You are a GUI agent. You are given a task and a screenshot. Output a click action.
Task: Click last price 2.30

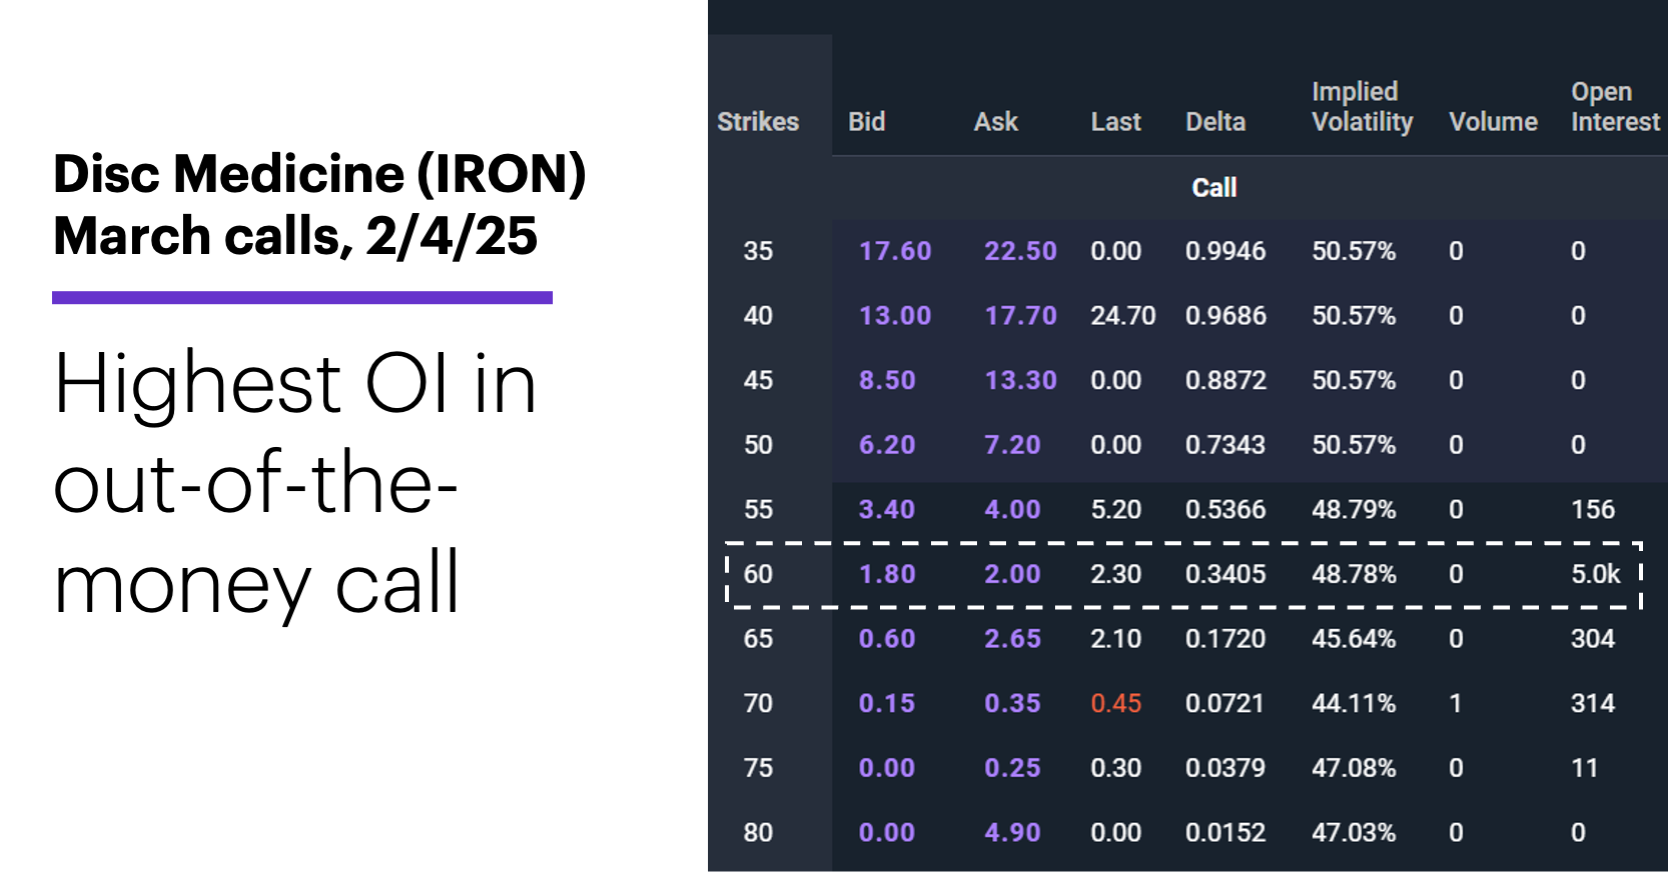pos(1116,574)
